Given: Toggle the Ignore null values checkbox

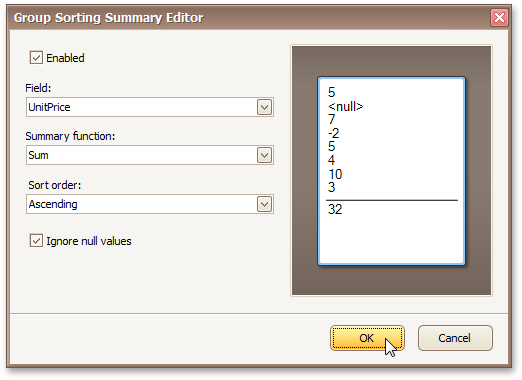Looking at the screenshot, I should pyautogui.click(x=36, y=241).
